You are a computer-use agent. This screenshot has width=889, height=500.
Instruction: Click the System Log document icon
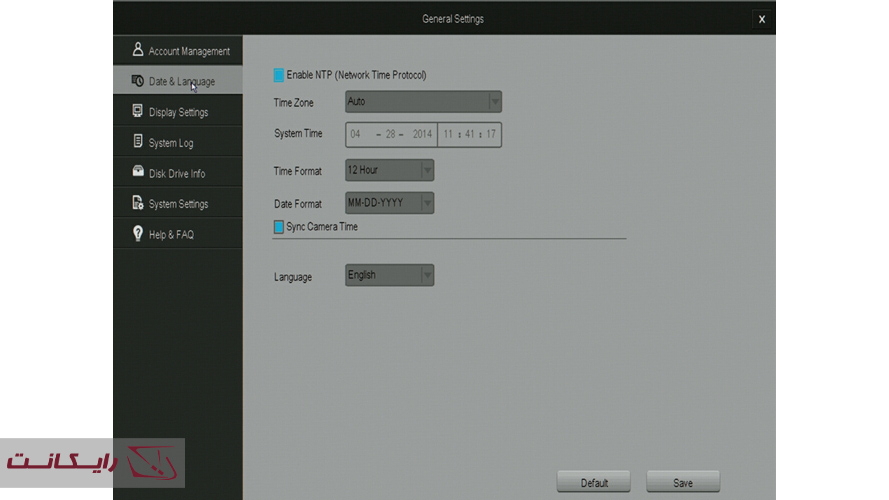point(138,142)
